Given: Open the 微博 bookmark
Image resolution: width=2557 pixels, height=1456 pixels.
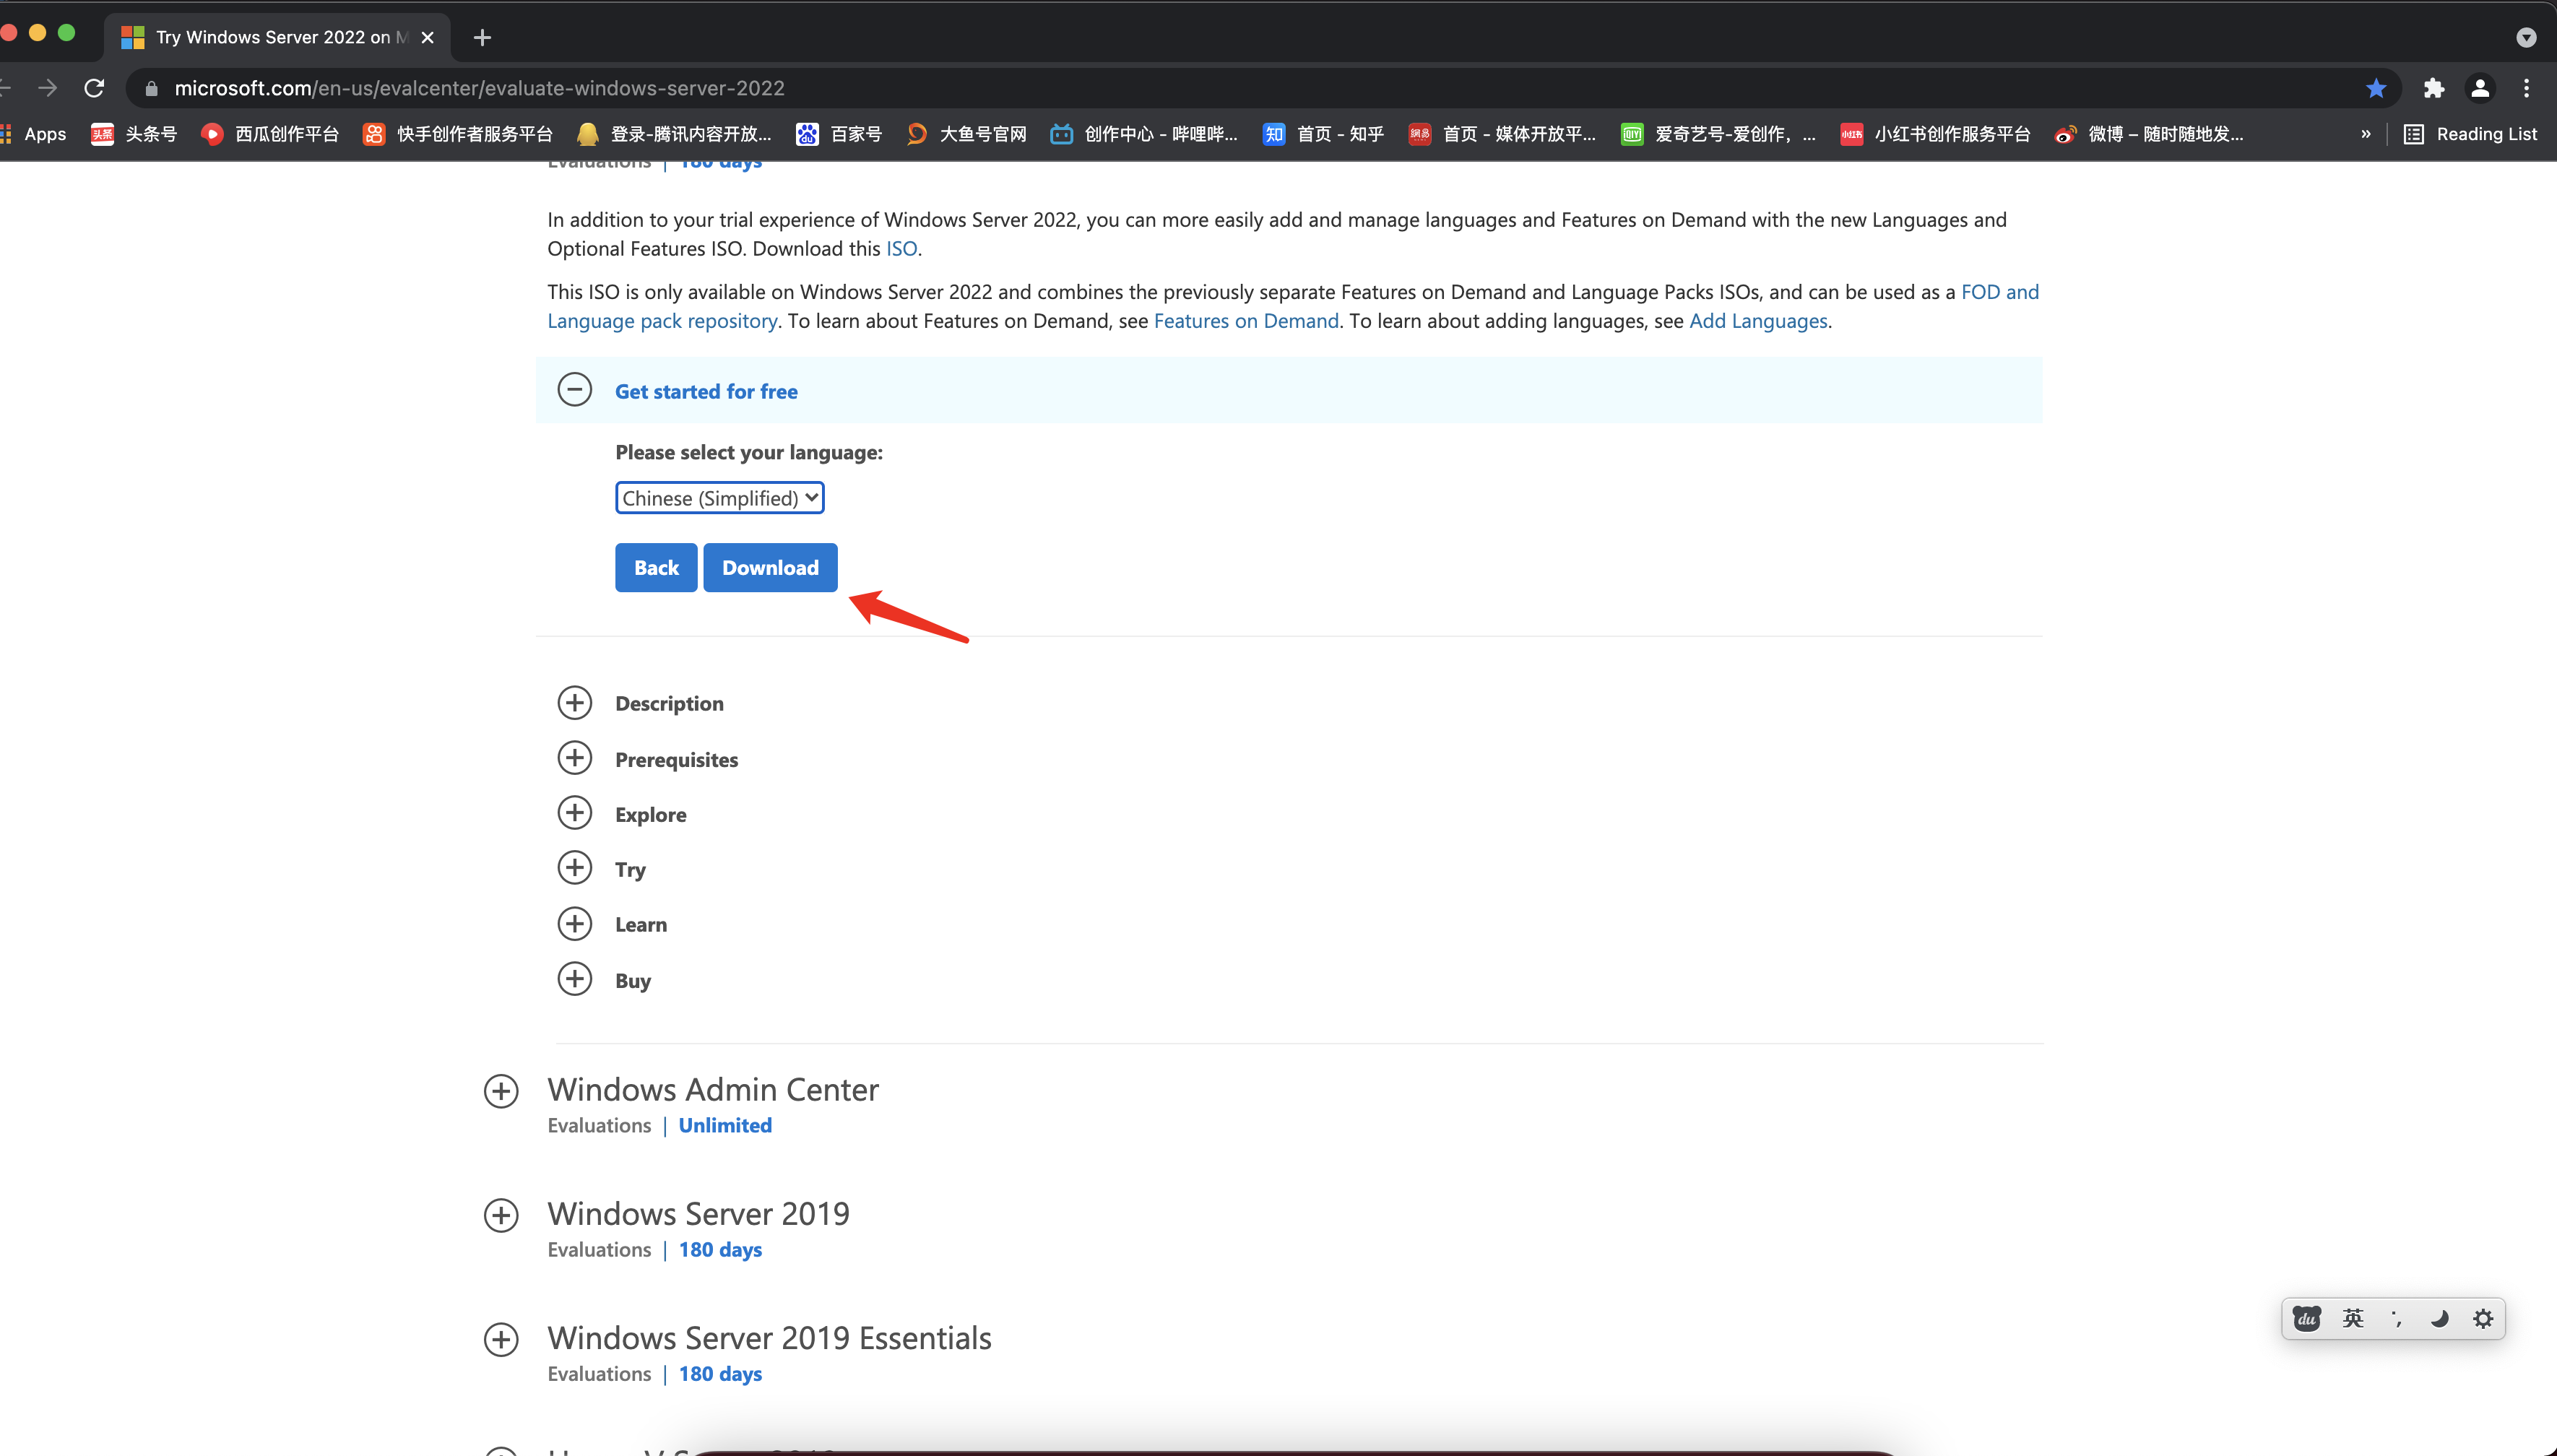Looking at the screenshot, I should click(x=2148, y=134).
